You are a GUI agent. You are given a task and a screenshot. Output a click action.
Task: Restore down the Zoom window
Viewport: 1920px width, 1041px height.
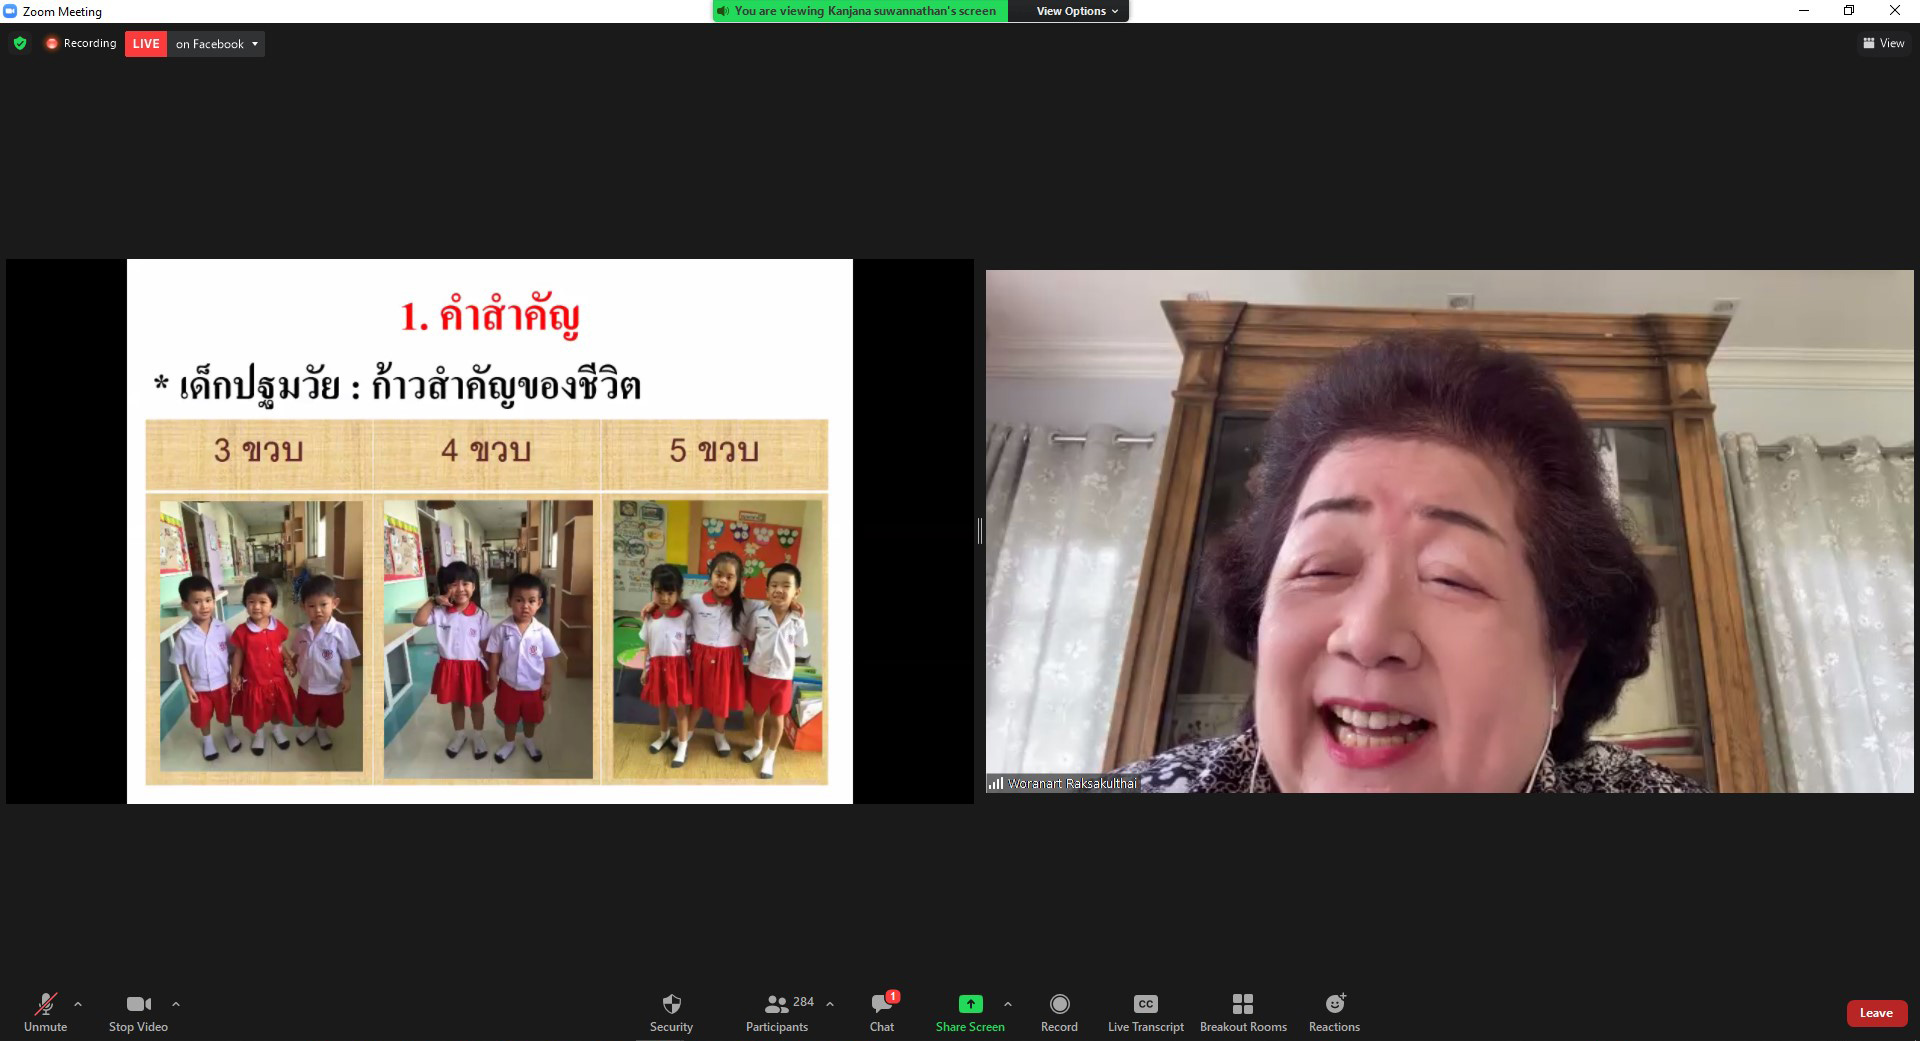tap(1849, 11)
